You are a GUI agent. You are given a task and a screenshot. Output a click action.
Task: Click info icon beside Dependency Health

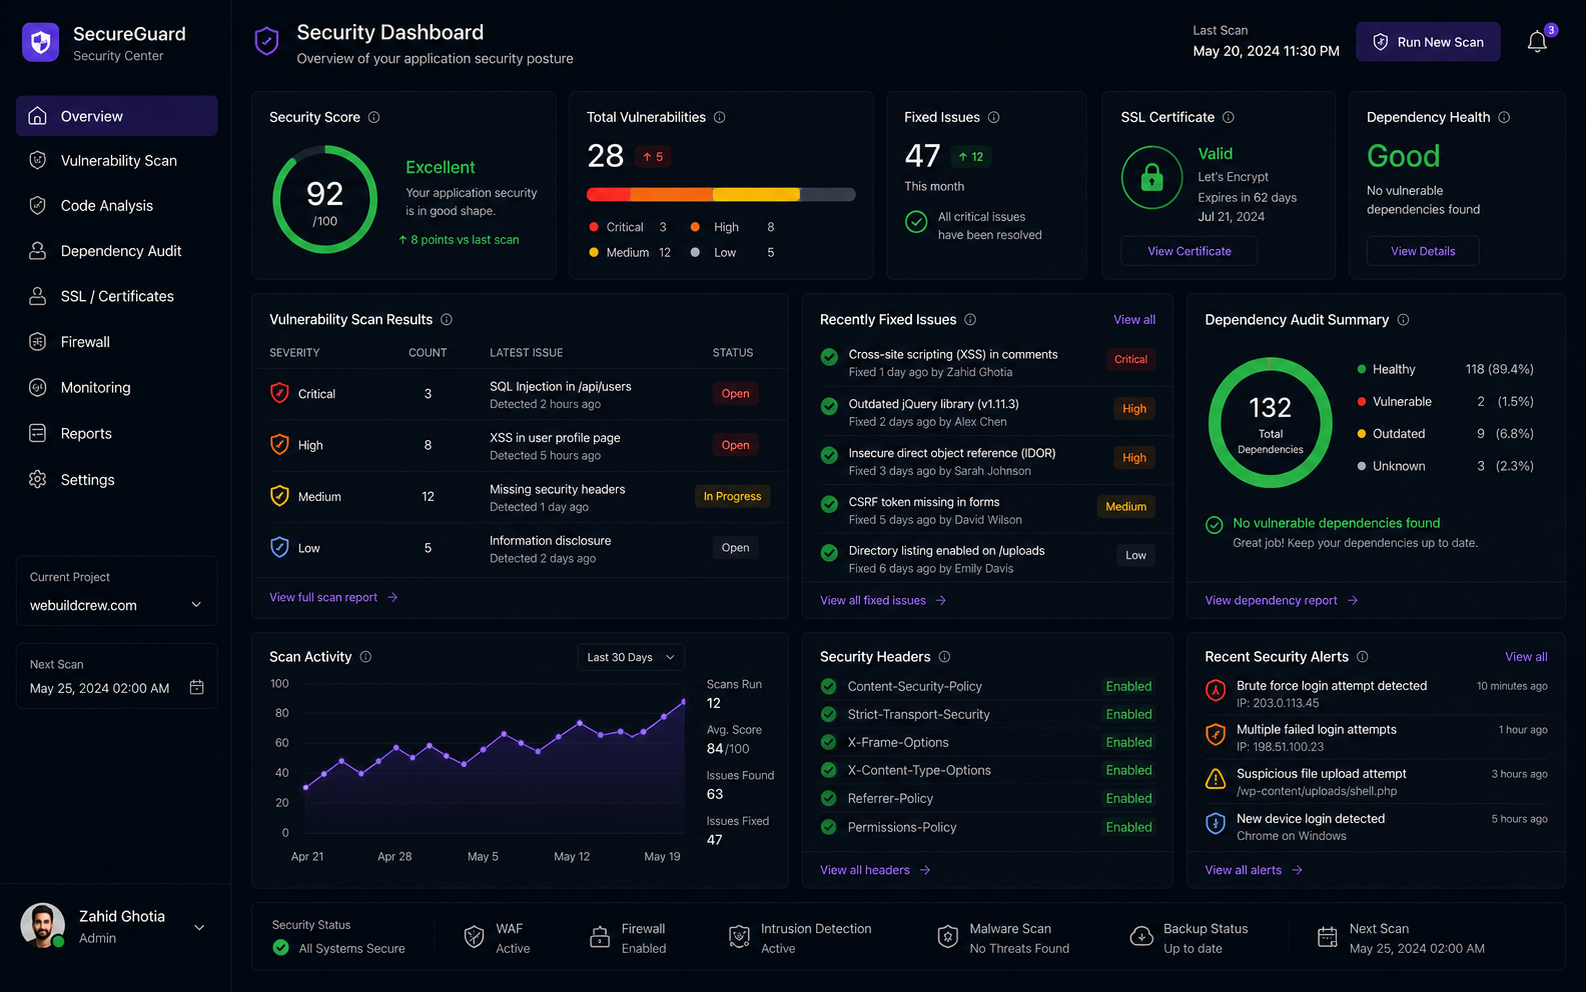[1504, 117]
